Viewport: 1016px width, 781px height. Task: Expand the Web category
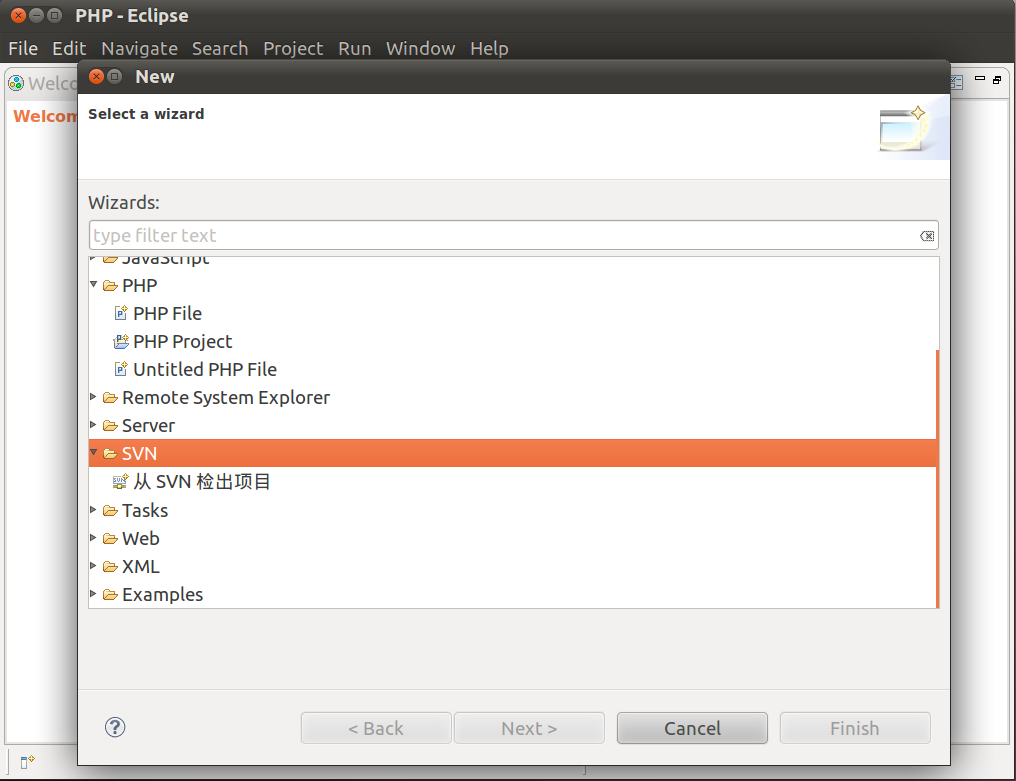93,537
